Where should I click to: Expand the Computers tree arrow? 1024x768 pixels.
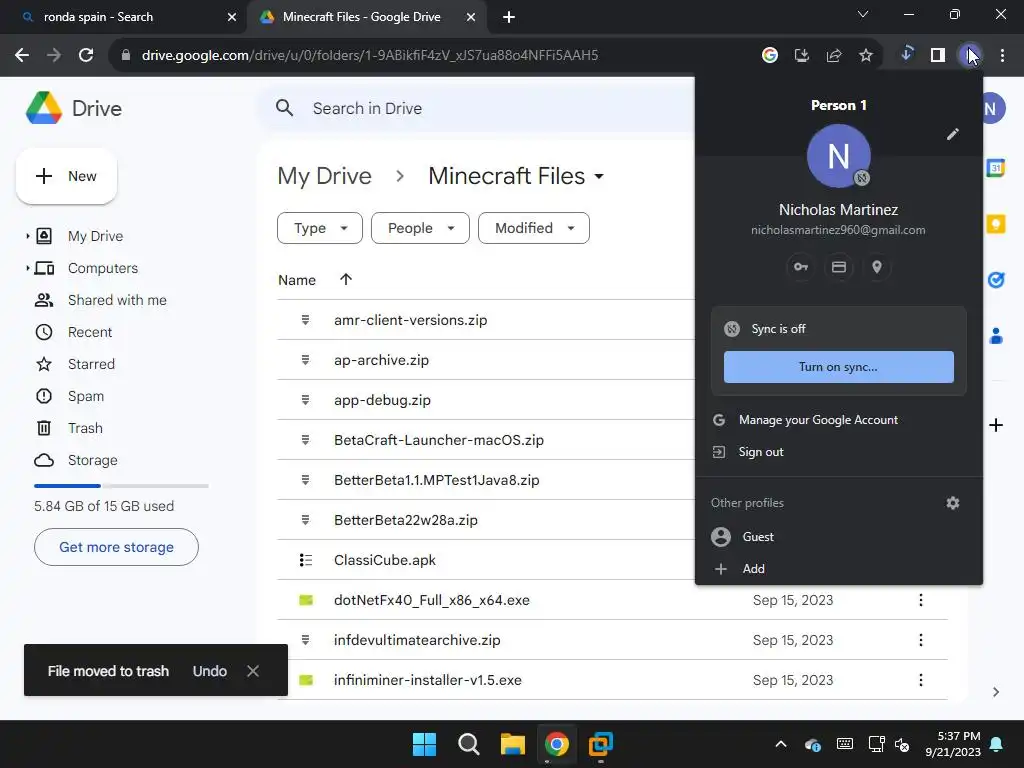(x=27, y=268)
